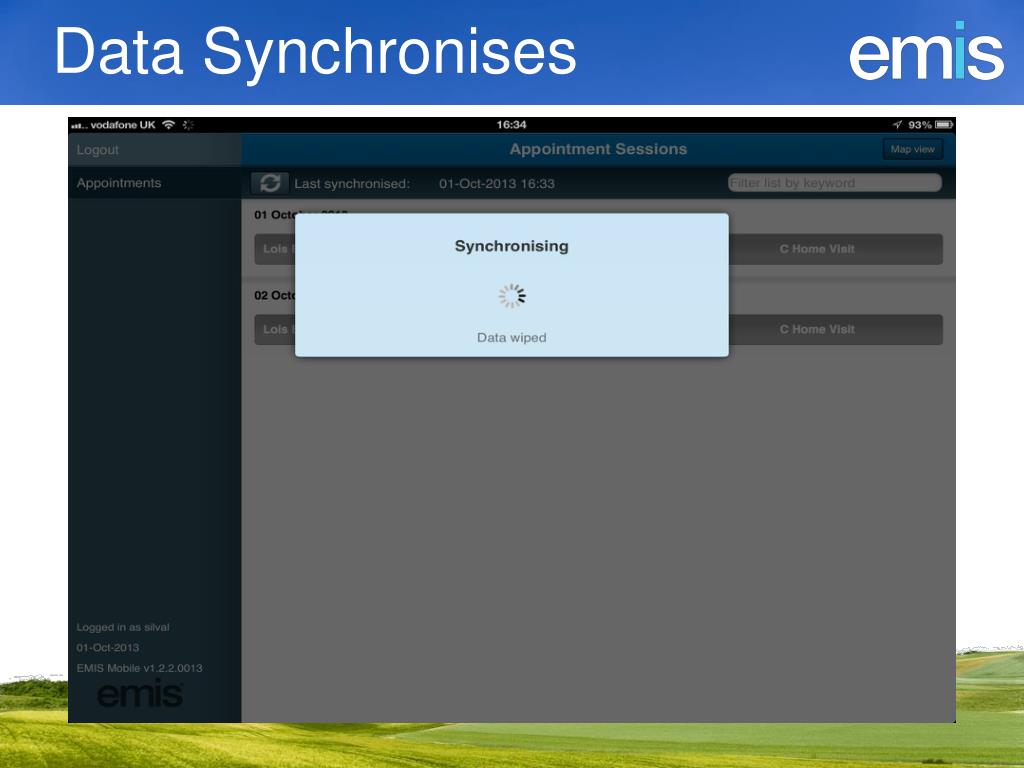Open Appointments in the sidebar
The height and width of the screenshot is (768, 1024).
click(x=118, y=183)
